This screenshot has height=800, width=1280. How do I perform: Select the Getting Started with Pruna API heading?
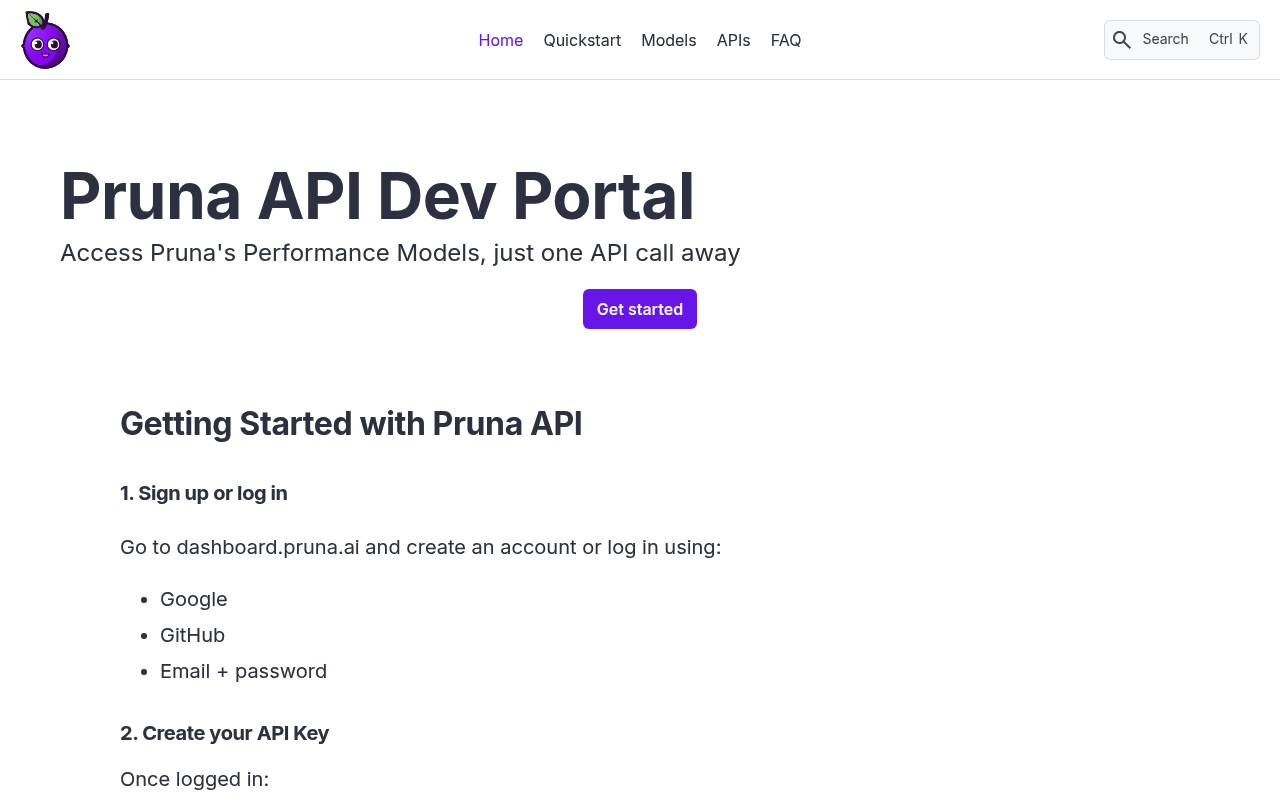(x=351, y=424)
